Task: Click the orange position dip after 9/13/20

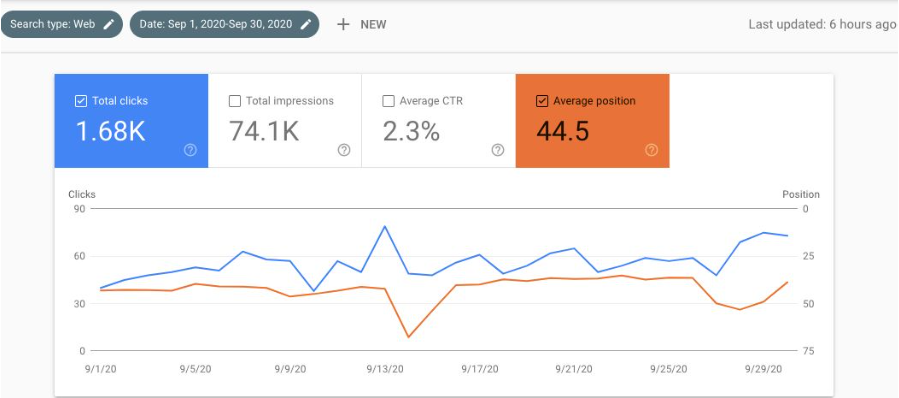Action: click(408, 337)
